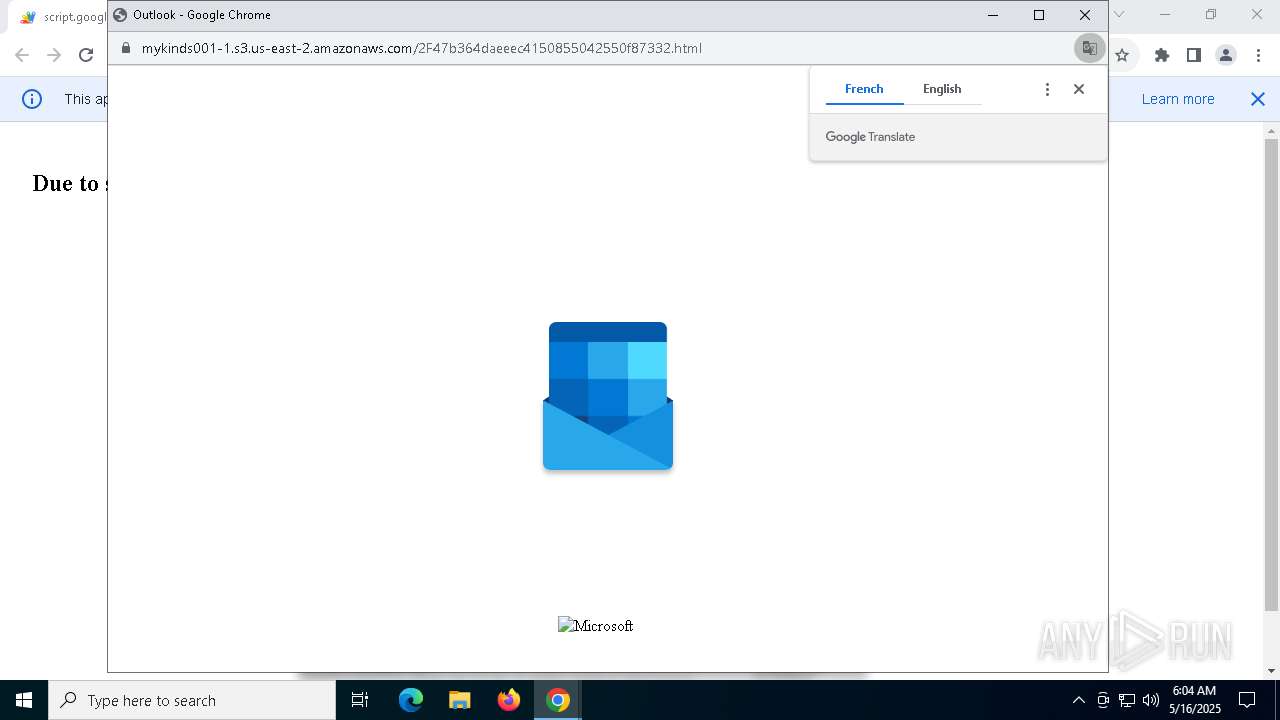Image resolution: width=1280 pixels, height=720 pixels.
Task: Launch Microsoft Edge from the taskbar
Action: [411, 700]
